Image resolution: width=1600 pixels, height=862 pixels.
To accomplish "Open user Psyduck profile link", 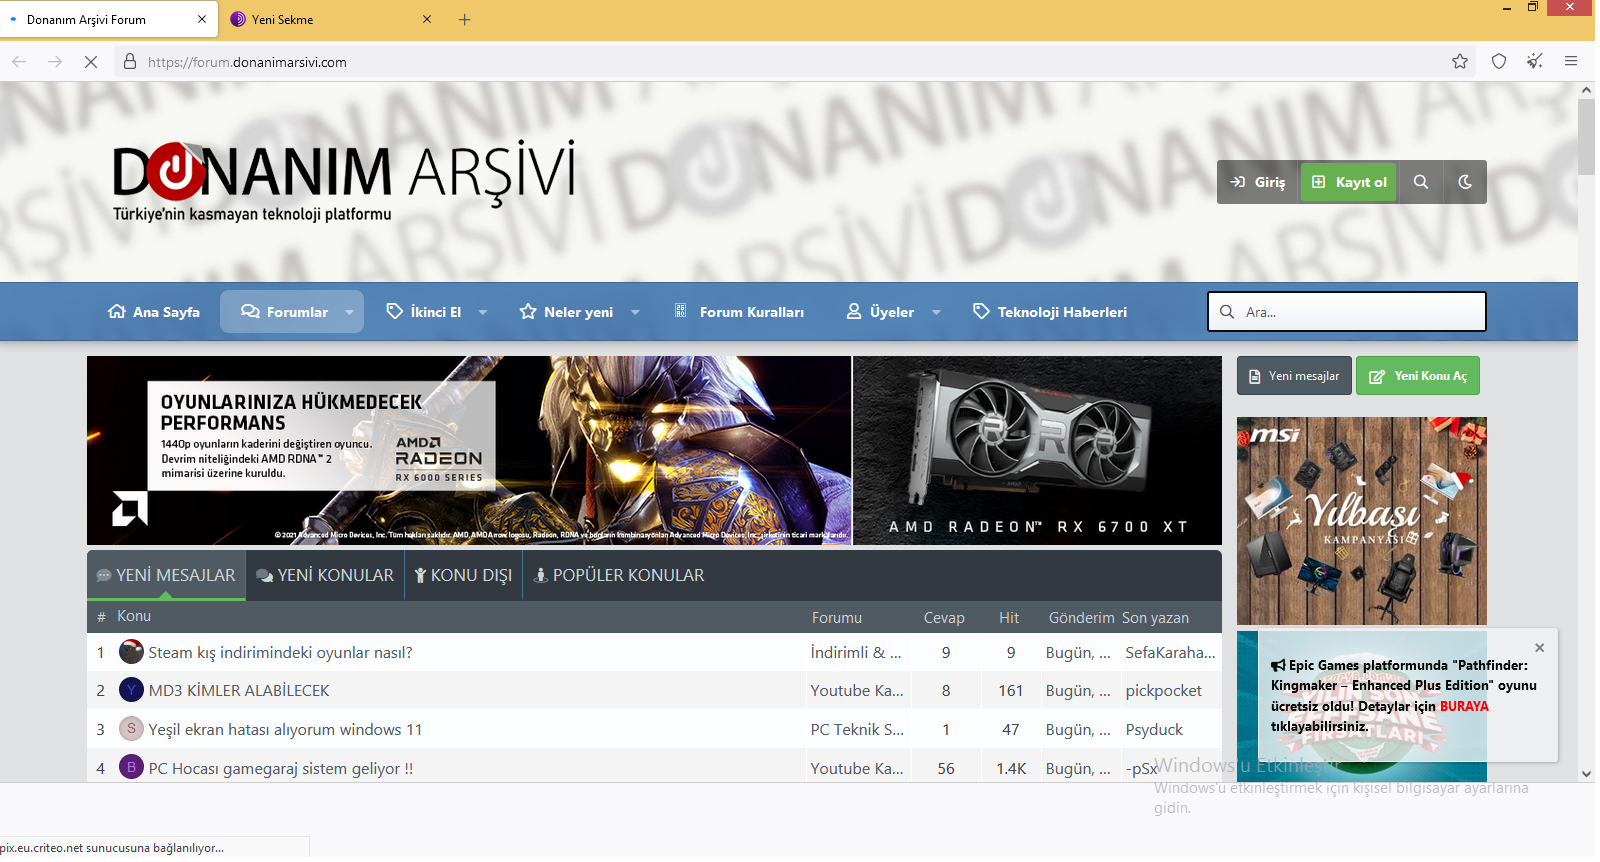I will click(x=1154, y=730).
